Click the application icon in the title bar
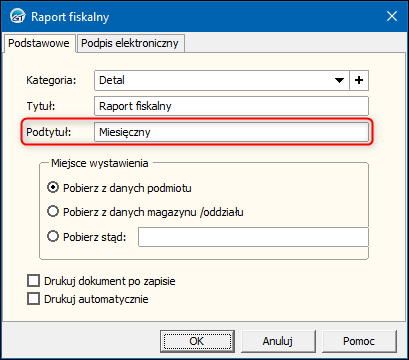 (x=17, y=16)
